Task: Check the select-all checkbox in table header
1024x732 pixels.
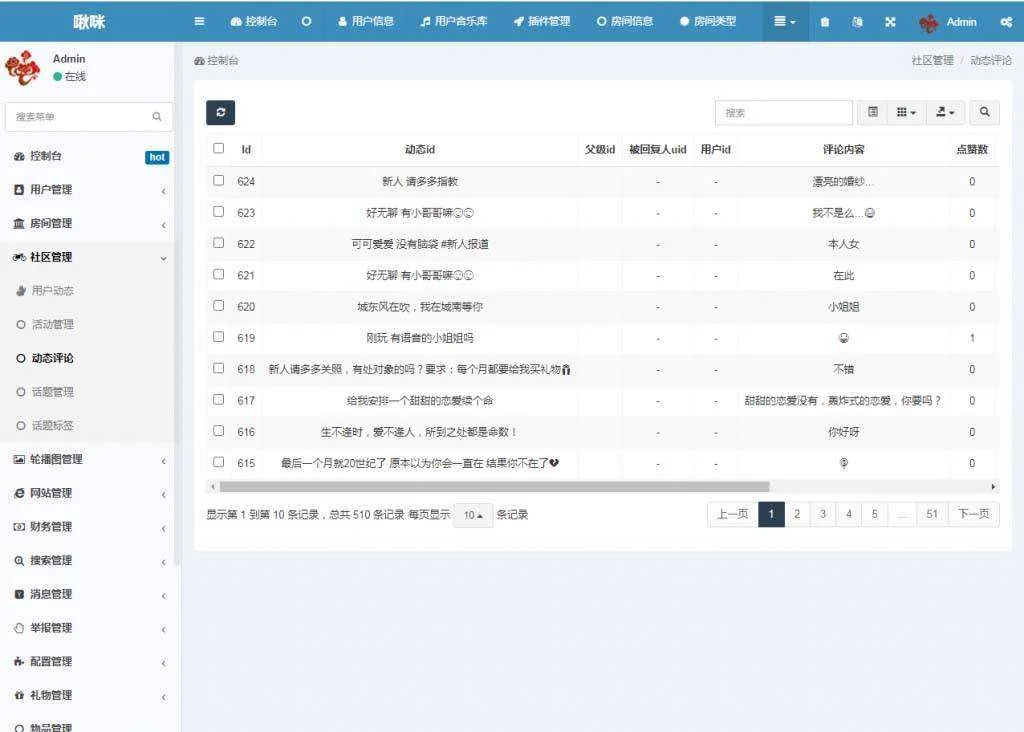Action: [219, 149]
